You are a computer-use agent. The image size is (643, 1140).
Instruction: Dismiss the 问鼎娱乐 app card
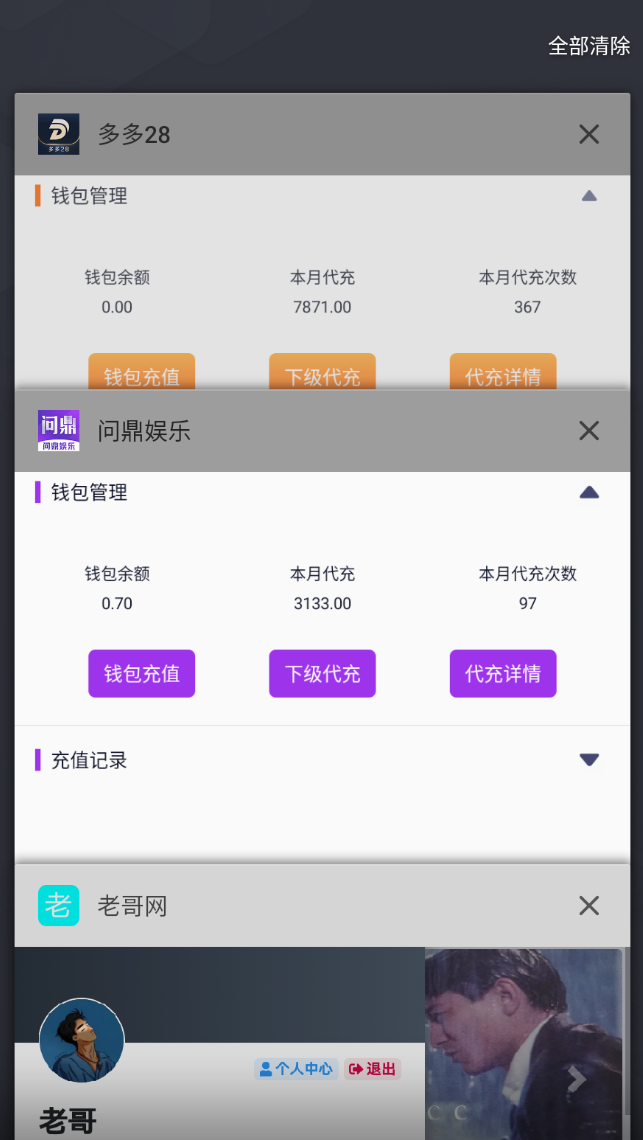click(x=589, y=431)
